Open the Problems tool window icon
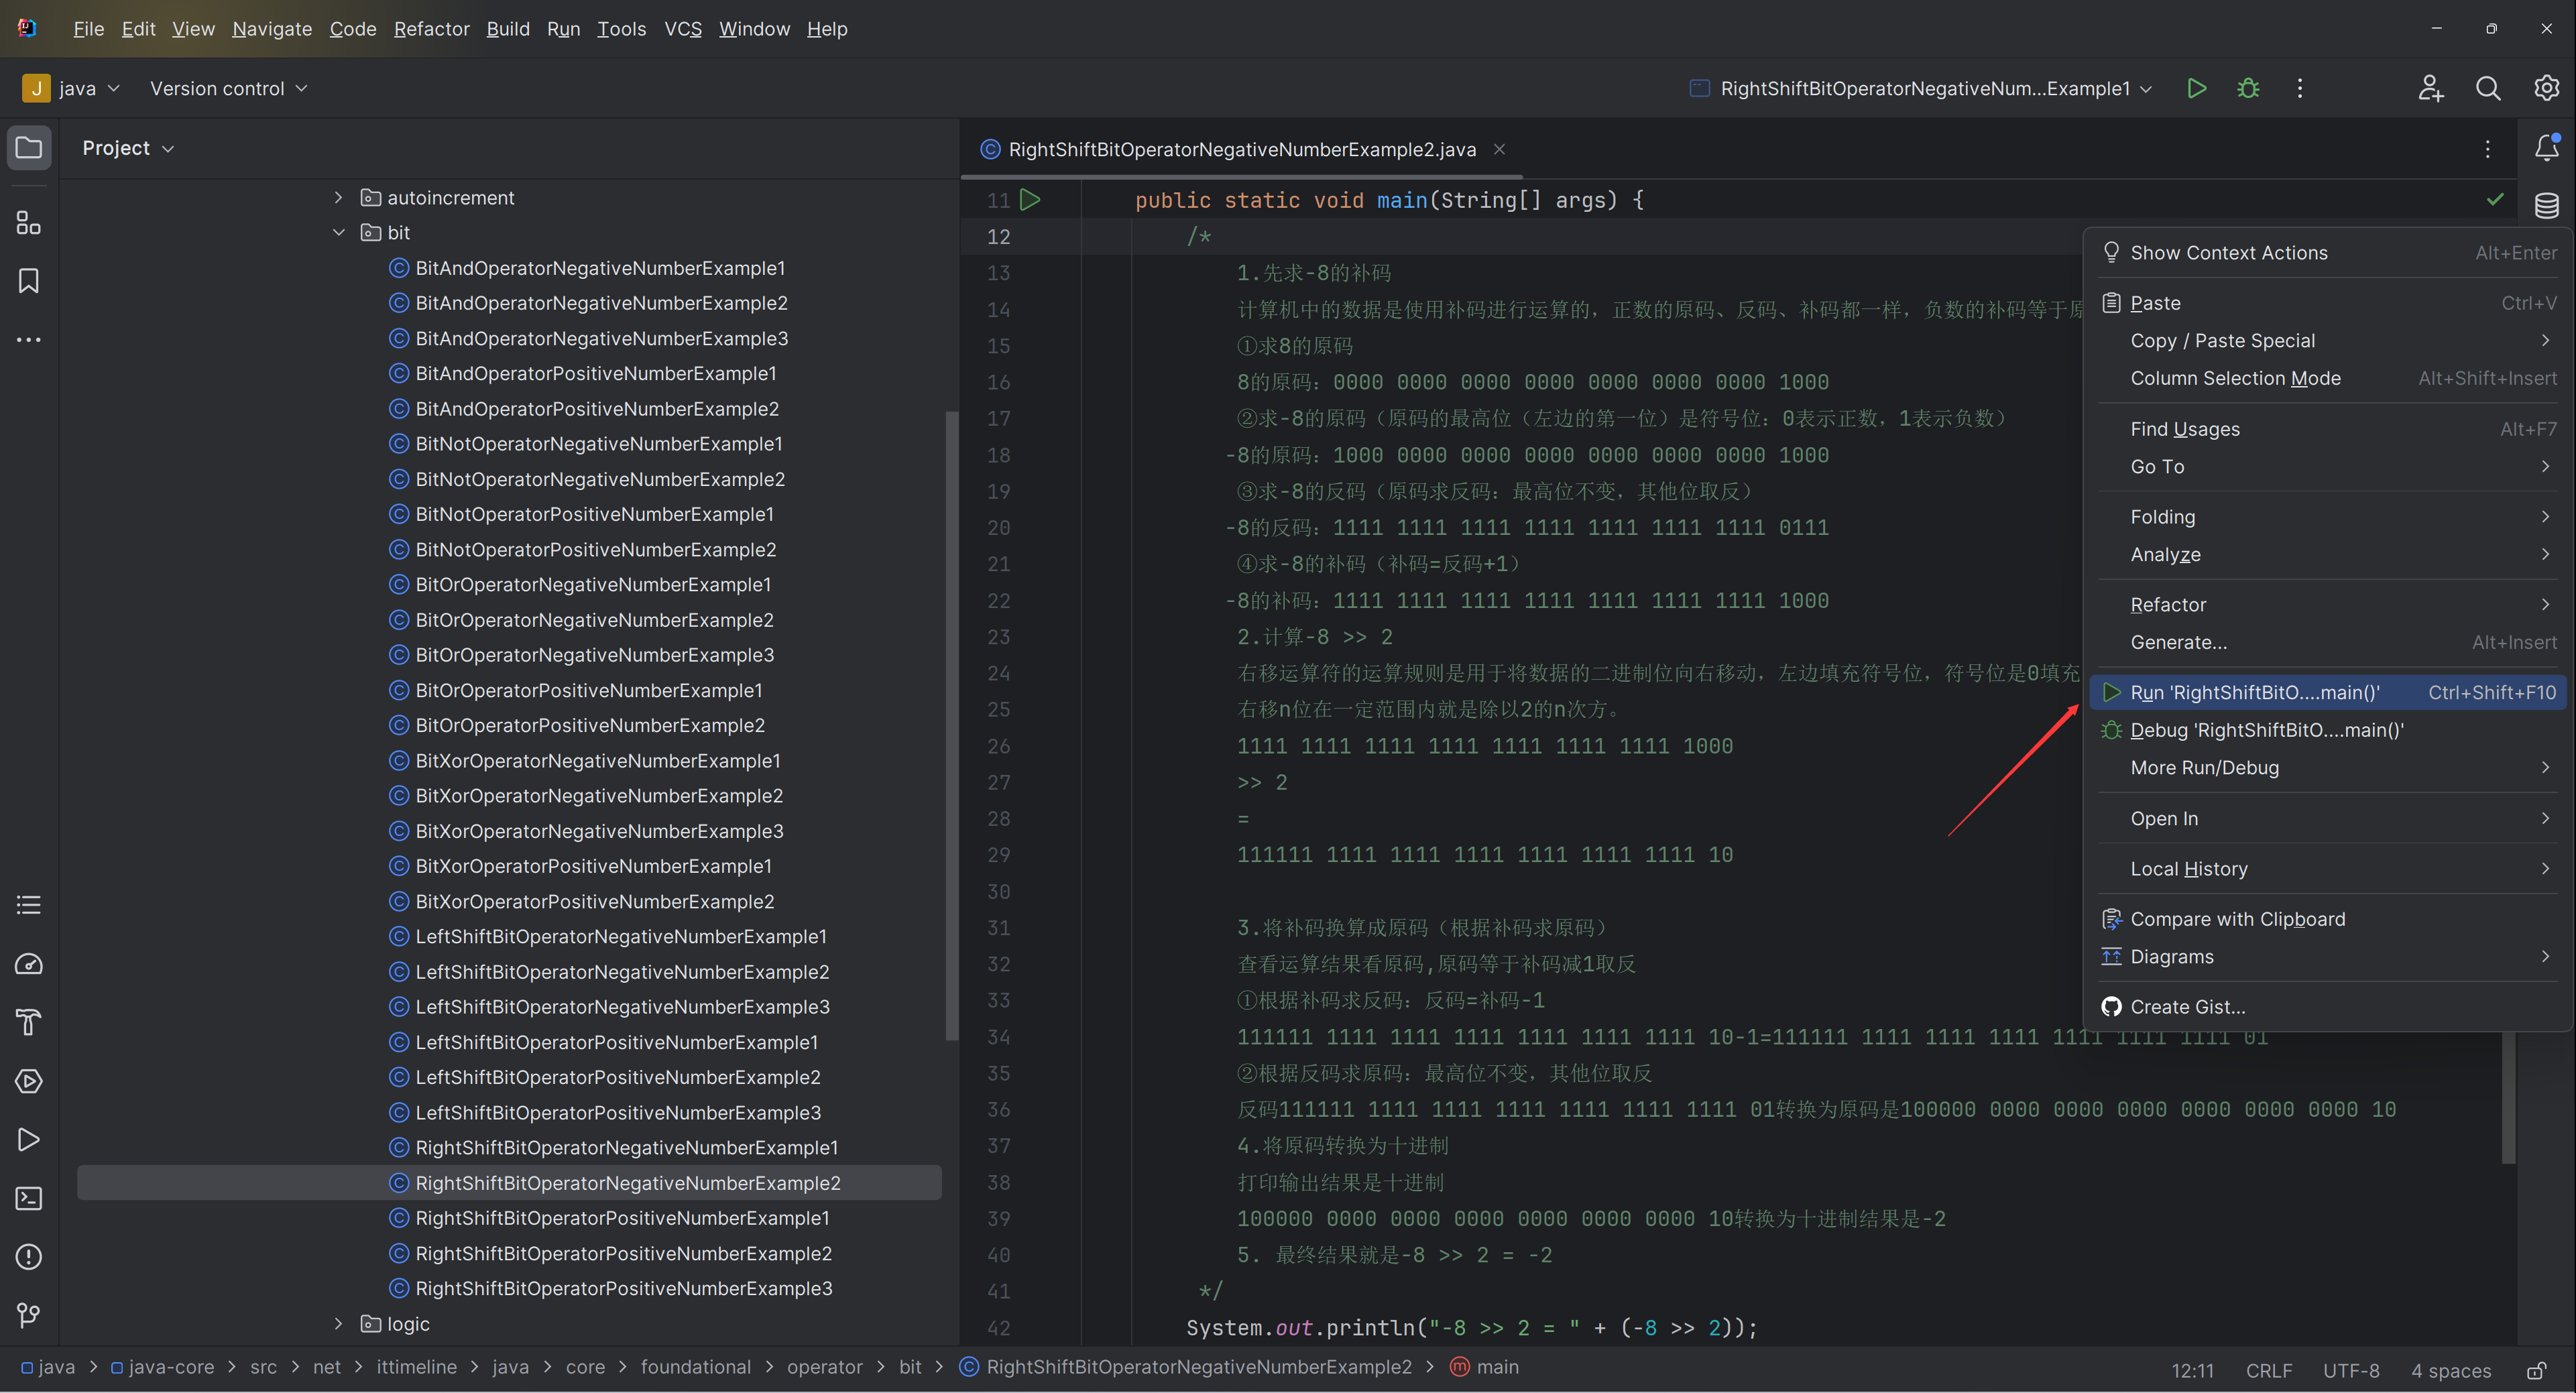This screenshot has height=1393, width=2576. tap(29, 1256)
